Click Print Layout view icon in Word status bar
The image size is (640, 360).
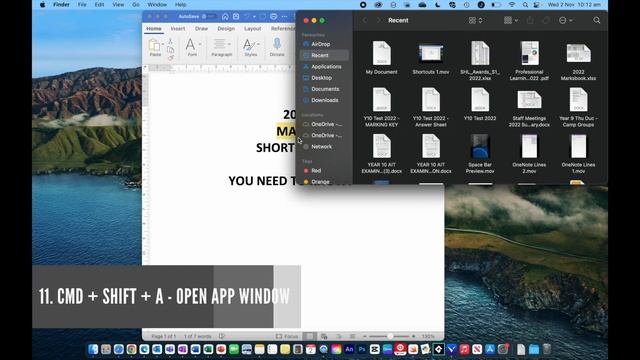coord(310,336)
